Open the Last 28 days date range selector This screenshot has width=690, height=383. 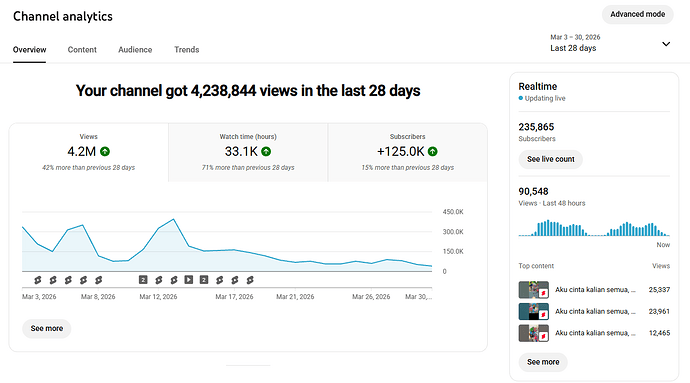610,43
